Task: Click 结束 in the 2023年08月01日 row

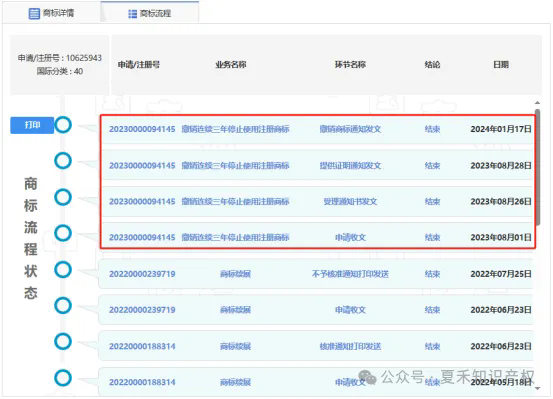Action: (x=432, y=237)
